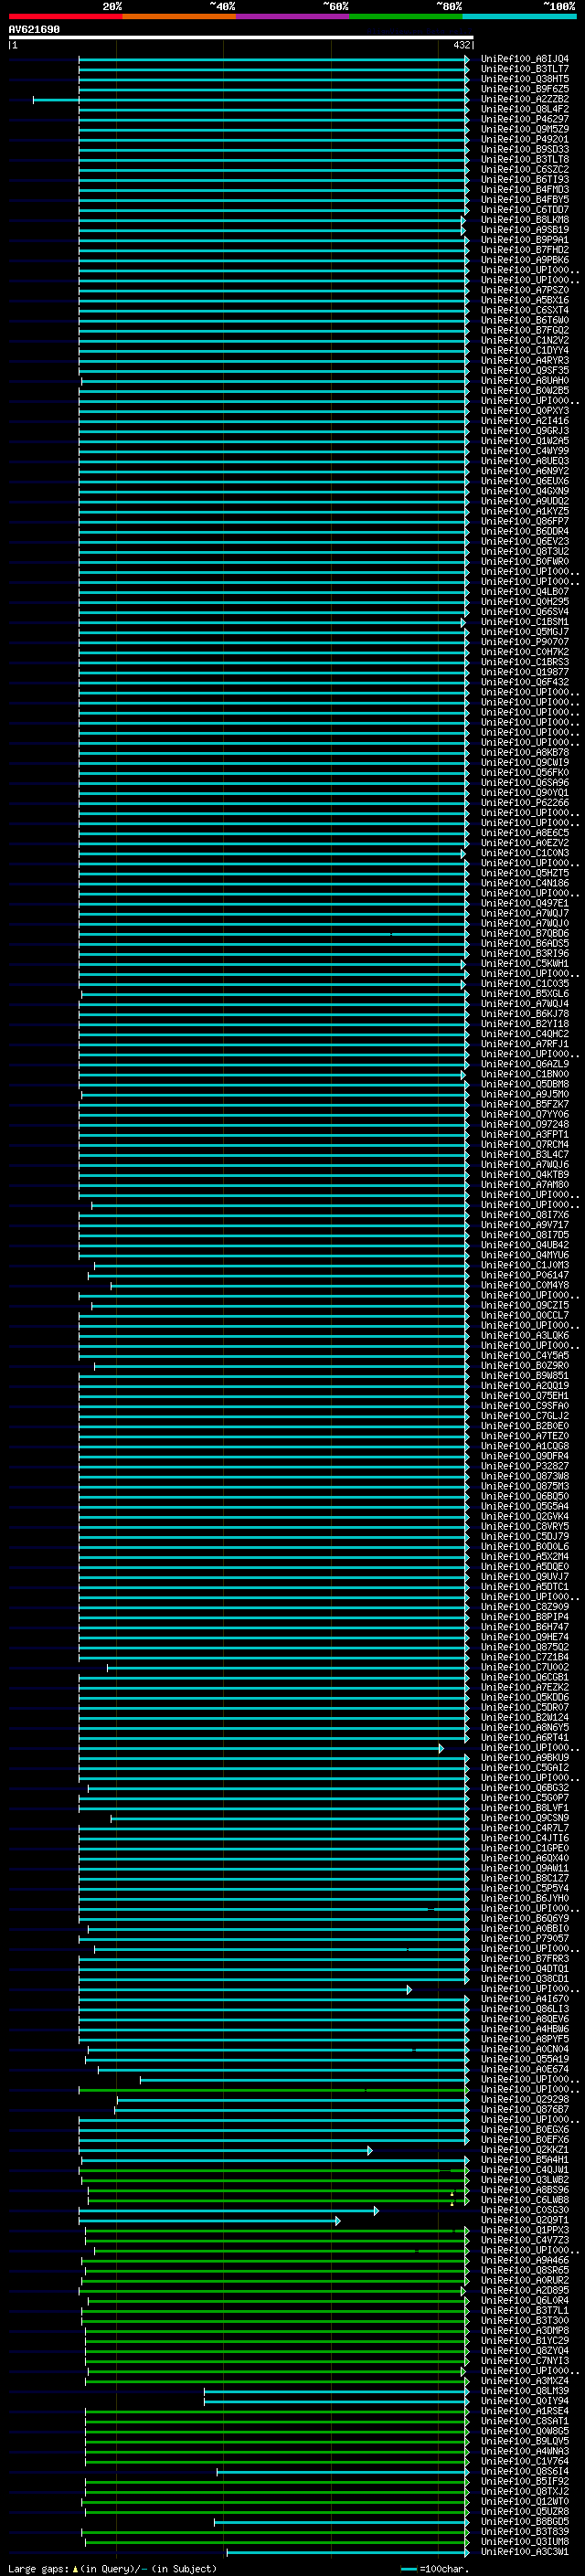The image size is (585, 2576).
Task: Select the UniRef100_A9BKU9 label
Action: click(525, 1757)
